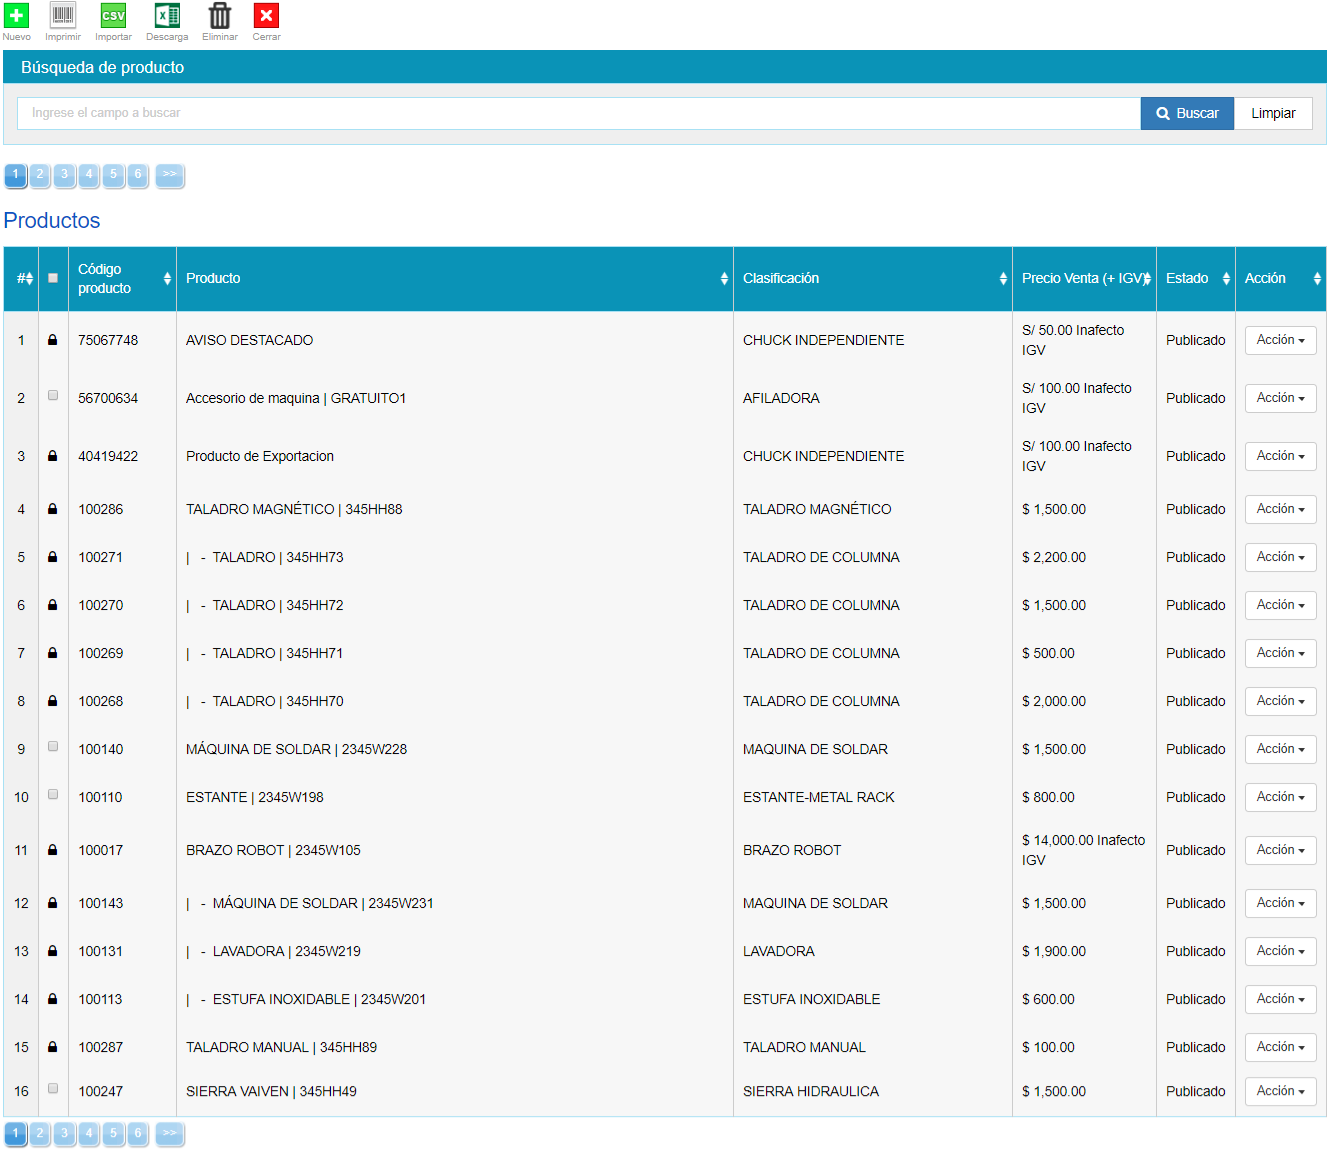The height and width of the screenshot is (1160, 1330).
Task: Check the box for product 56700634
Action: tap(53, 396)
